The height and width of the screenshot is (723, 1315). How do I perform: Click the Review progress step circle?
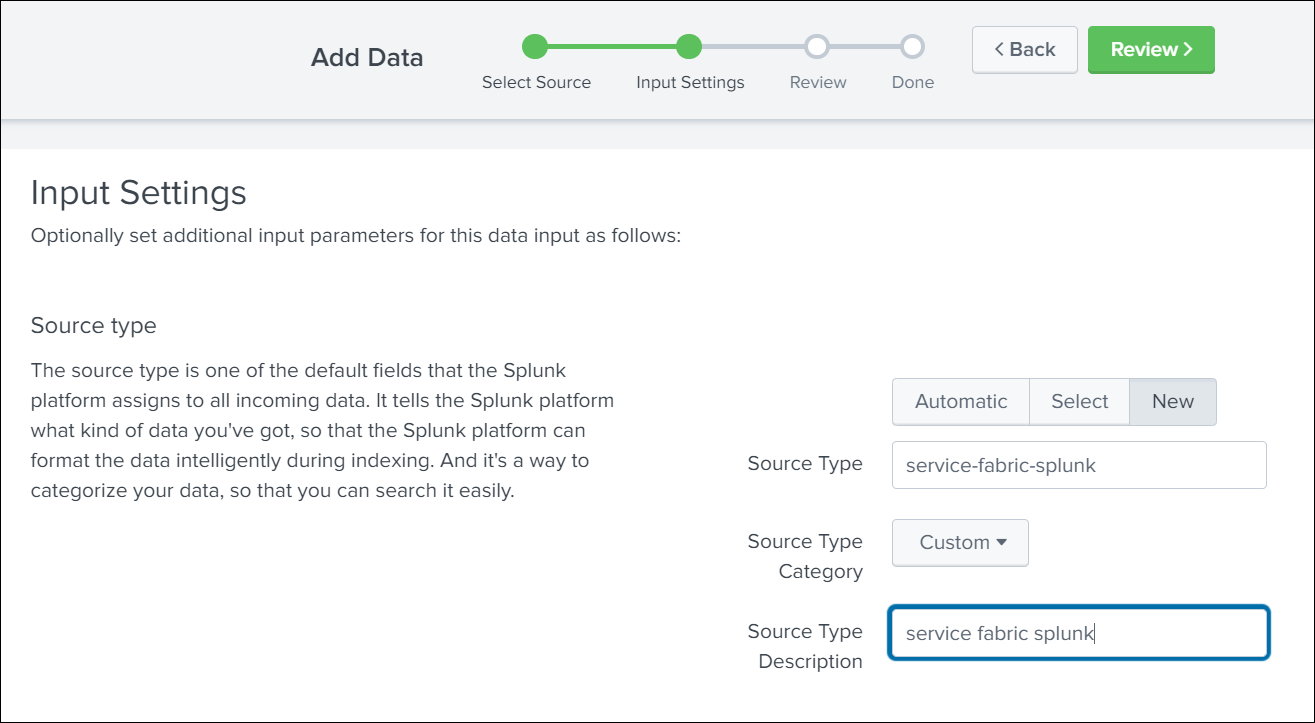[817, 46]
